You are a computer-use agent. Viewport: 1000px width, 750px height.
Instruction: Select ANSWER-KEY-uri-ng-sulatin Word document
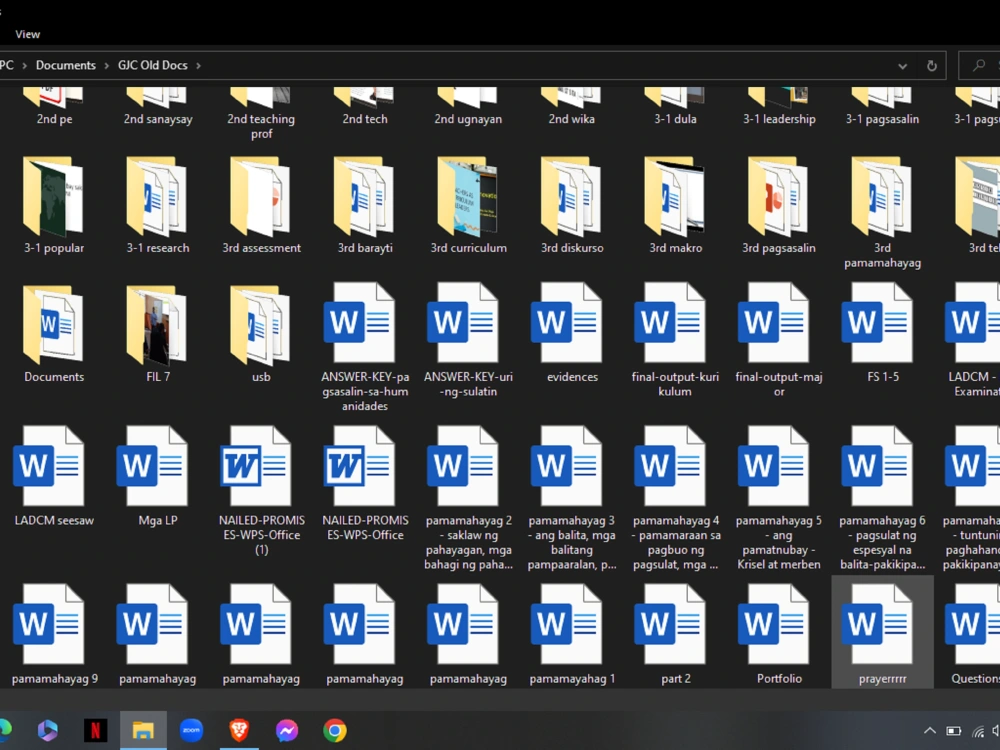click(468, 341)
